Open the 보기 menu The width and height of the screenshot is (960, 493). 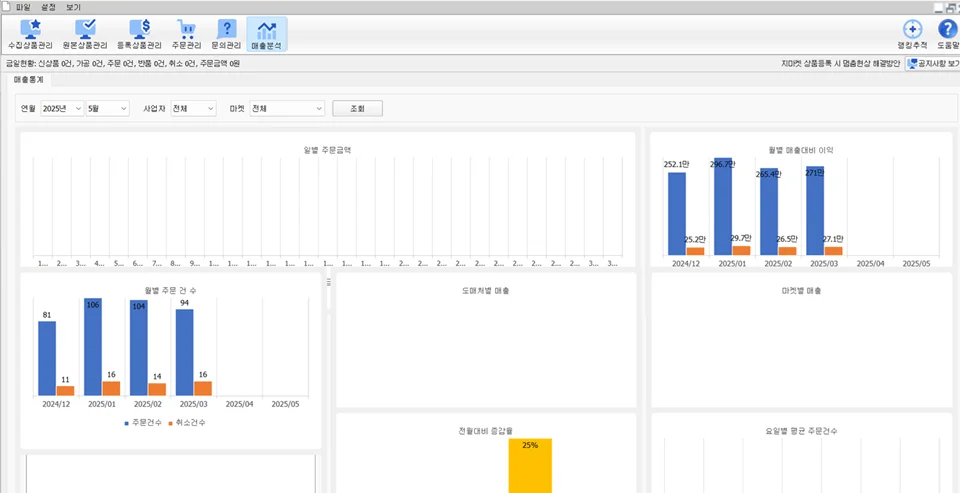tap(73, 7)
